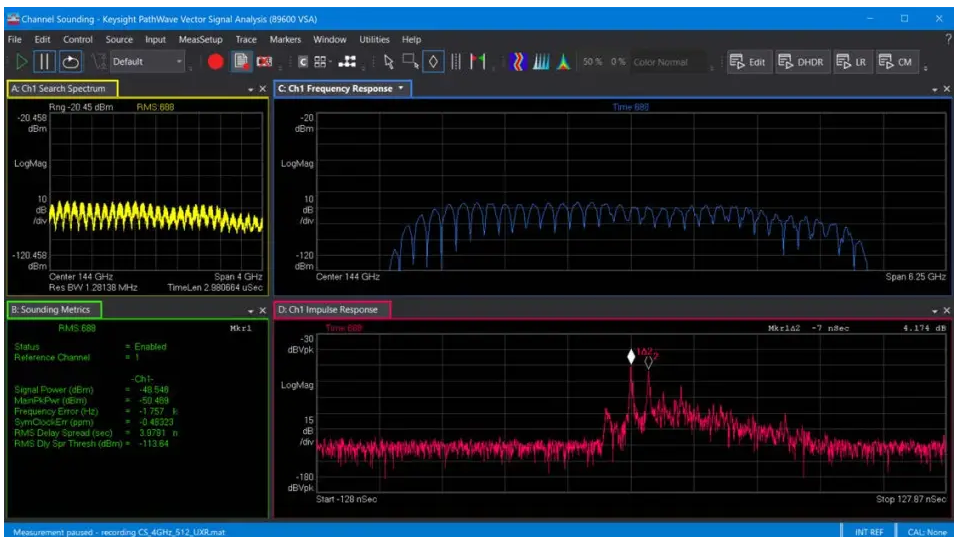Viewport: 958px width, 545px height.
Task: Click the green Run measurement play icon
Action: (x=22, y=62)
